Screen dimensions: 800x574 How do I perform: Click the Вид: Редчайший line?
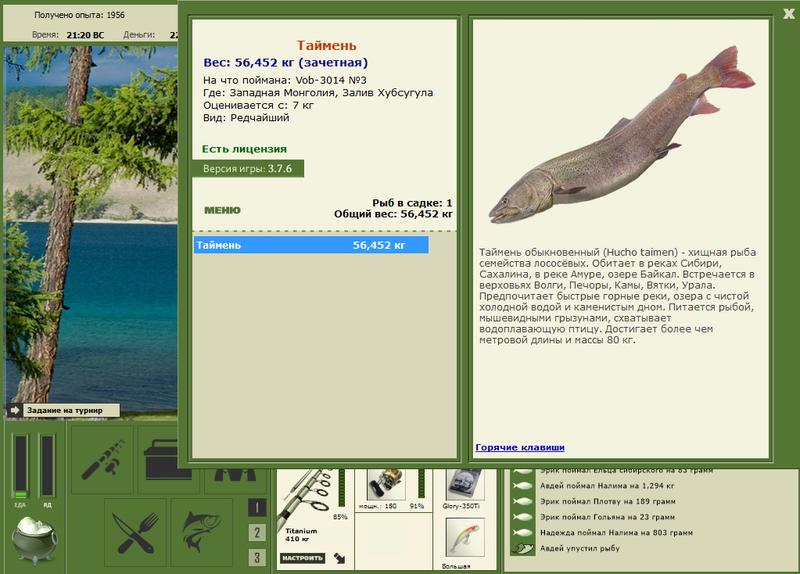246,118
